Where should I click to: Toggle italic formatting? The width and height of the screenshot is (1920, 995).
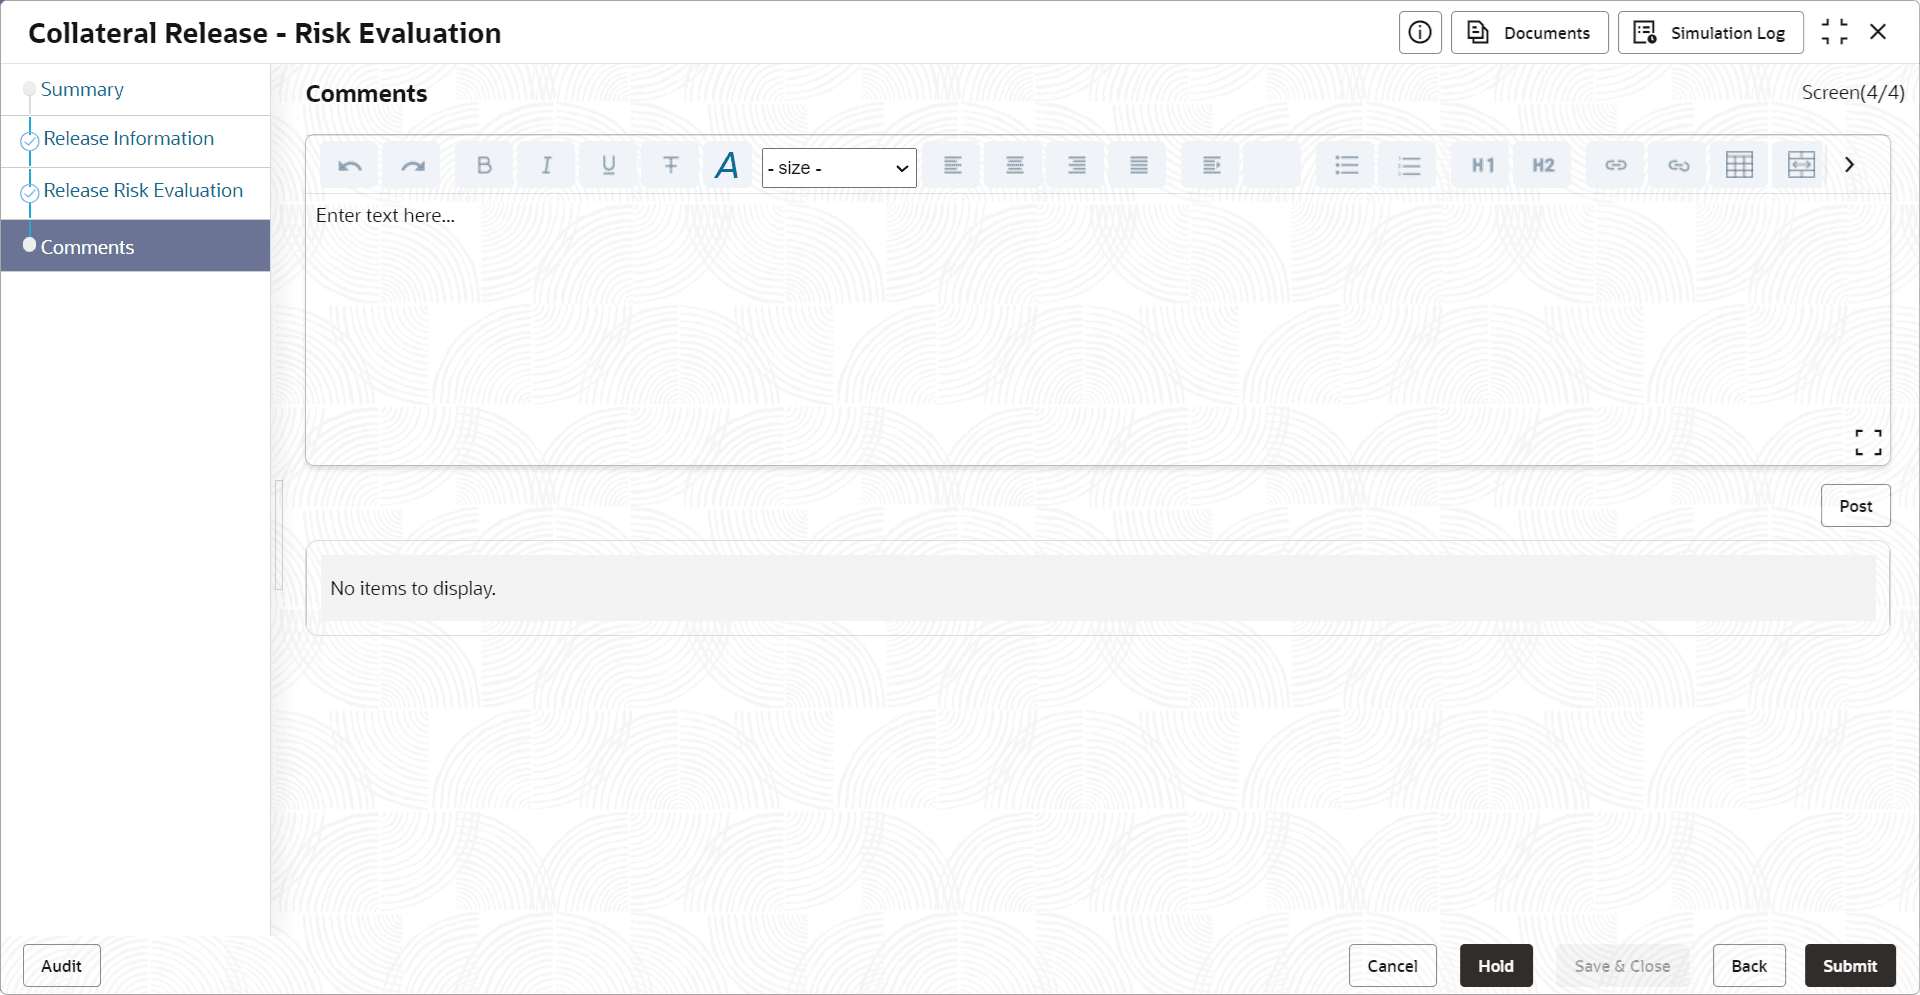[x=546, y=166]
